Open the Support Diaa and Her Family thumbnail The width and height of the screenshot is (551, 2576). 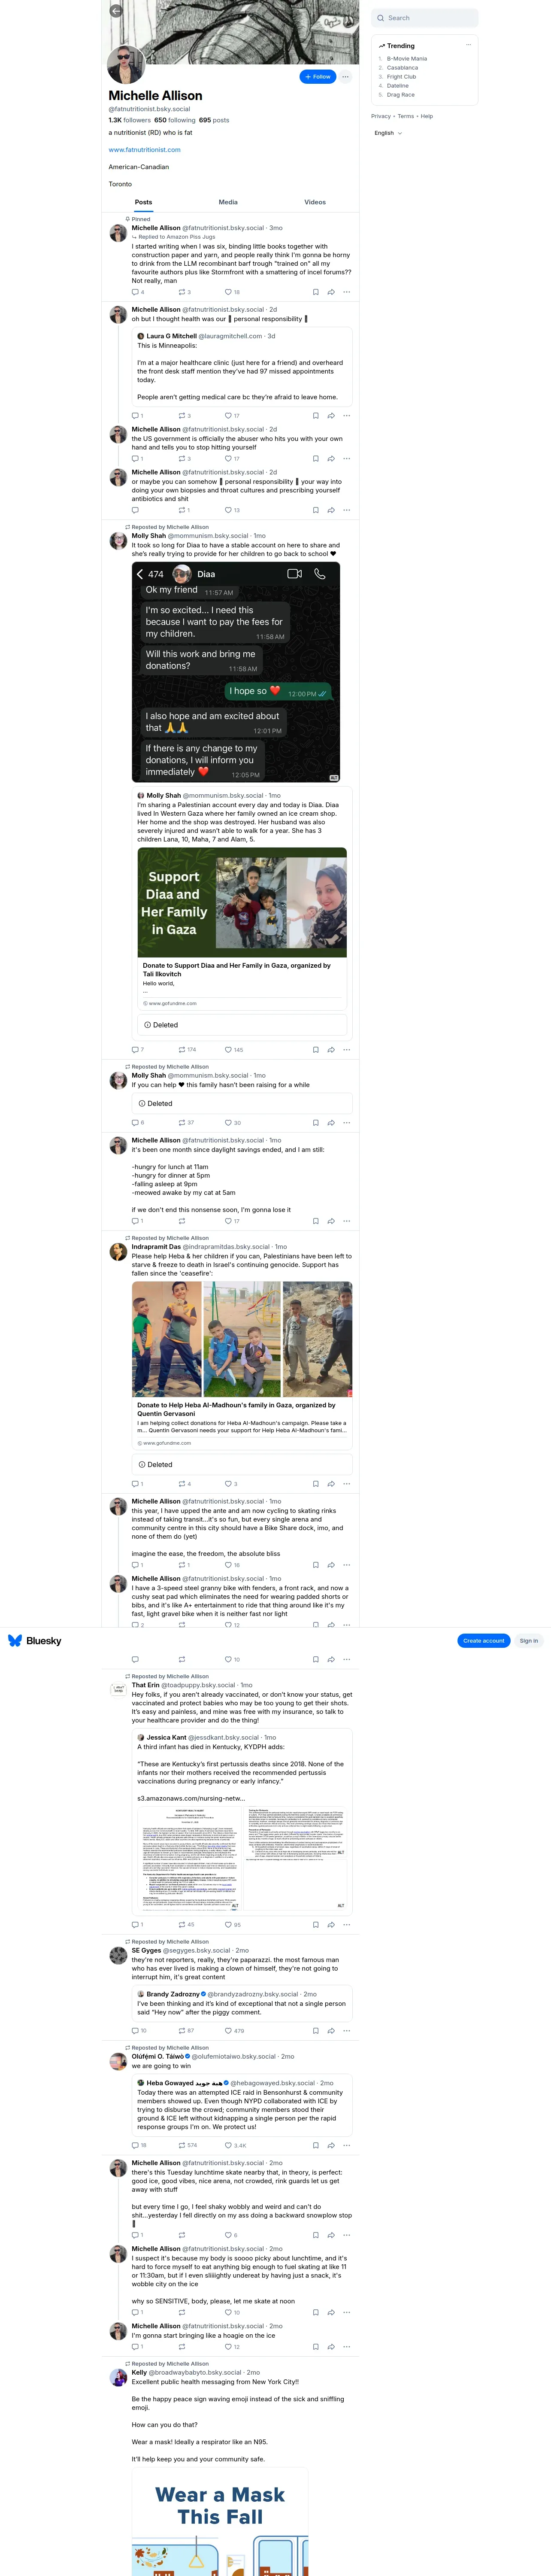pyautogui.click(x=242, y=903)
